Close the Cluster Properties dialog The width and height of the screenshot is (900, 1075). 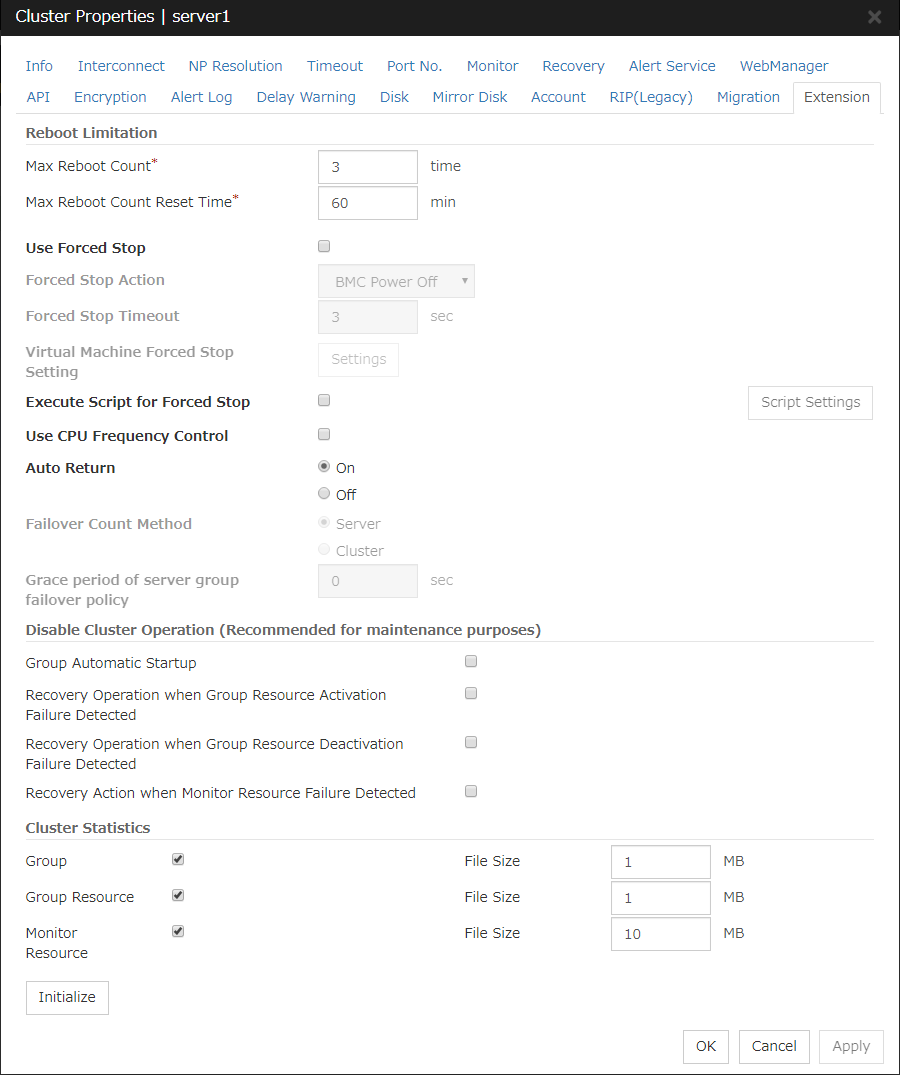click(x=874, y=16)
